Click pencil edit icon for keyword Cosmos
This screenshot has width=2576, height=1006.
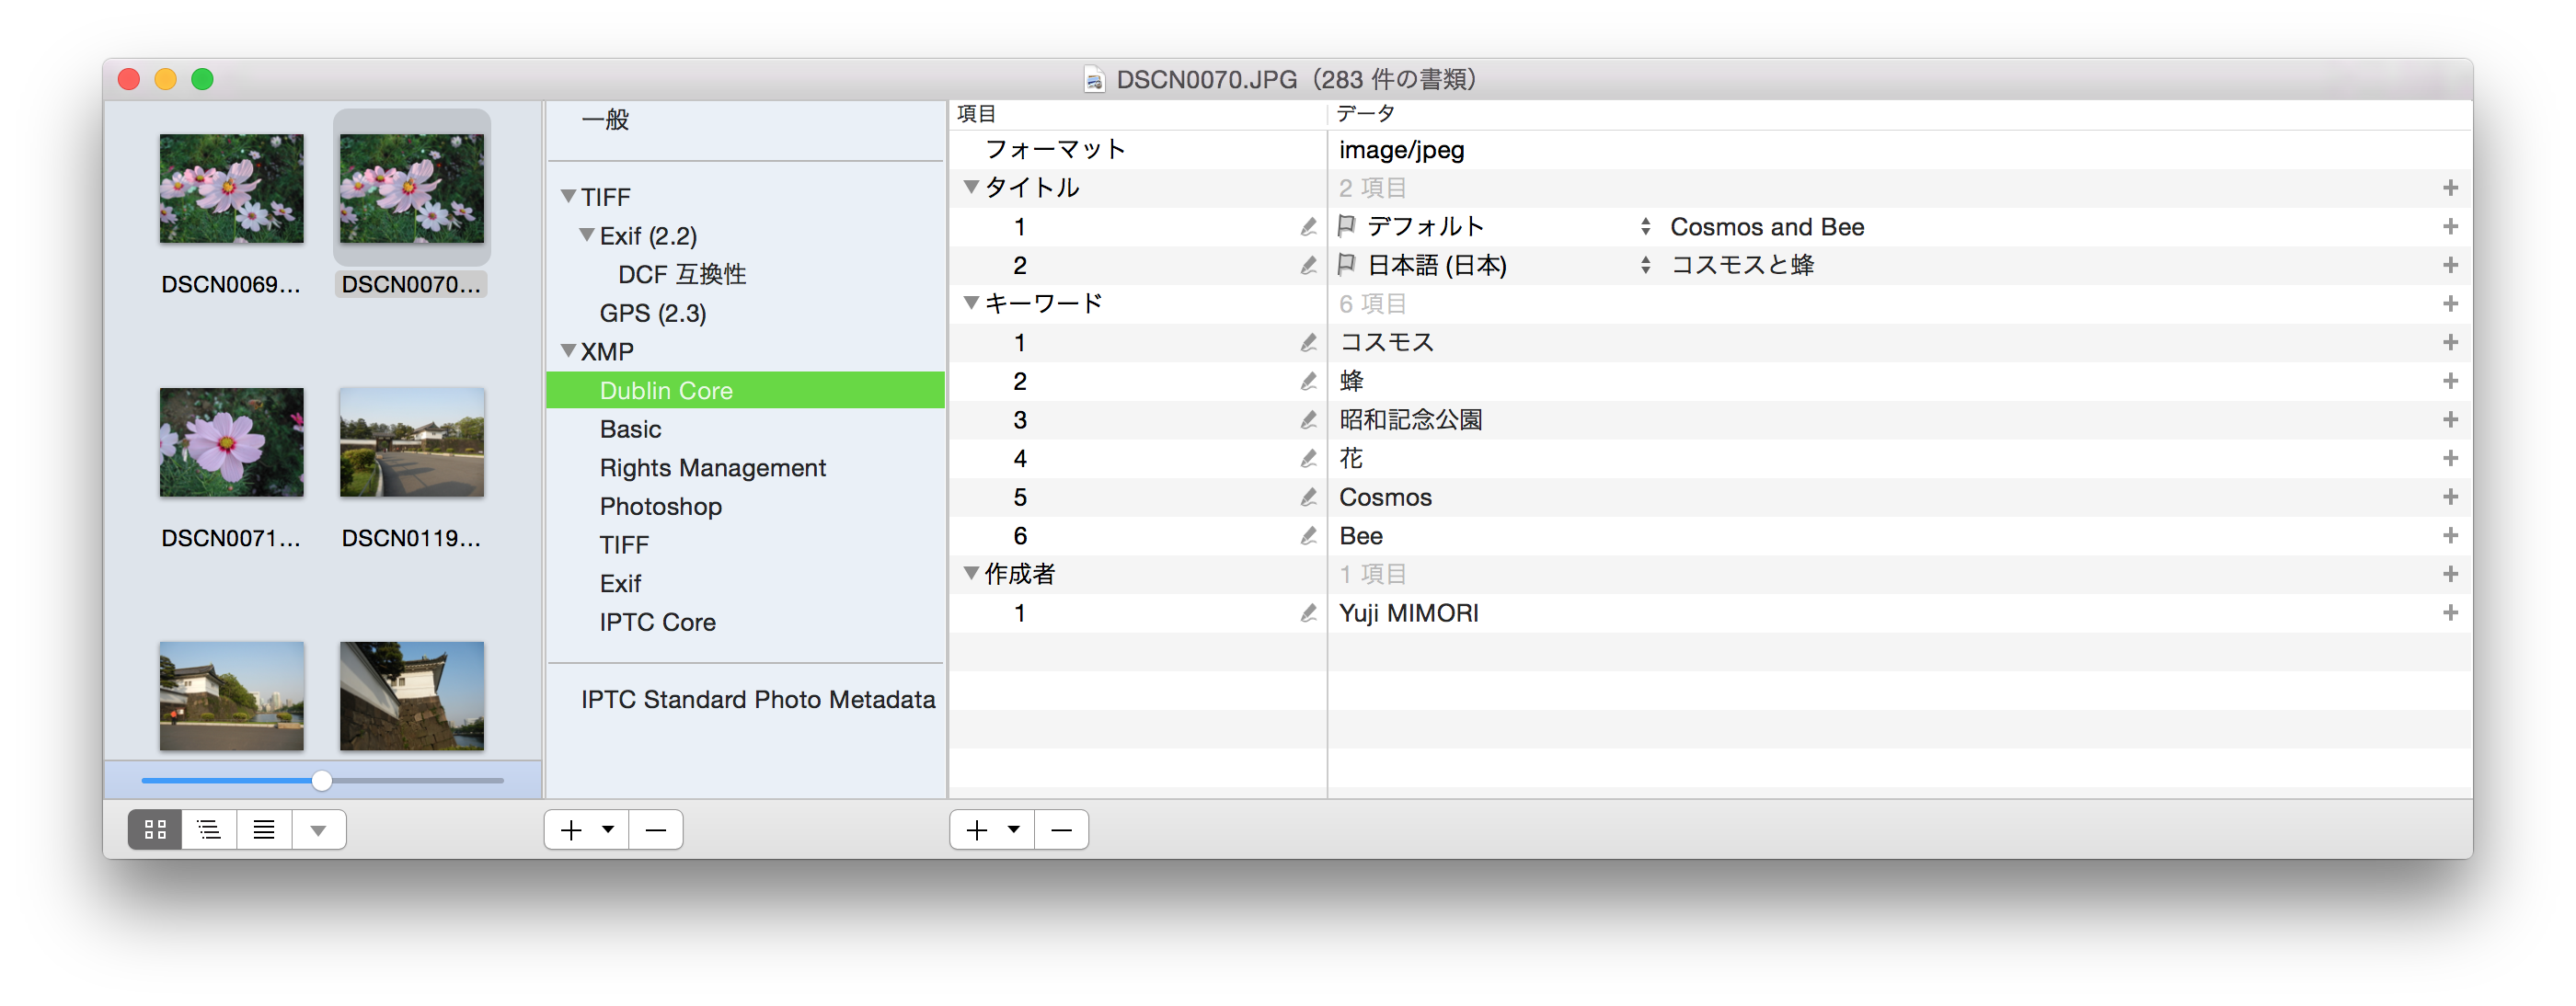[x=1308, y=497]
